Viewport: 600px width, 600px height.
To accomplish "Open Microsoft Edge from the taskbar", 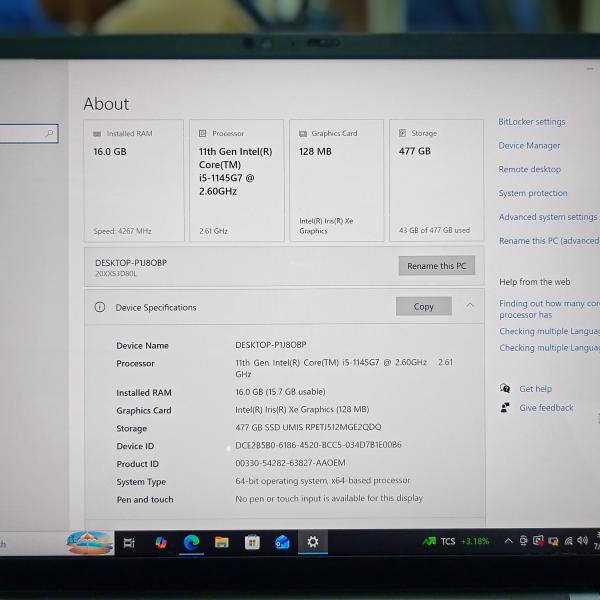I will (191, 542).
